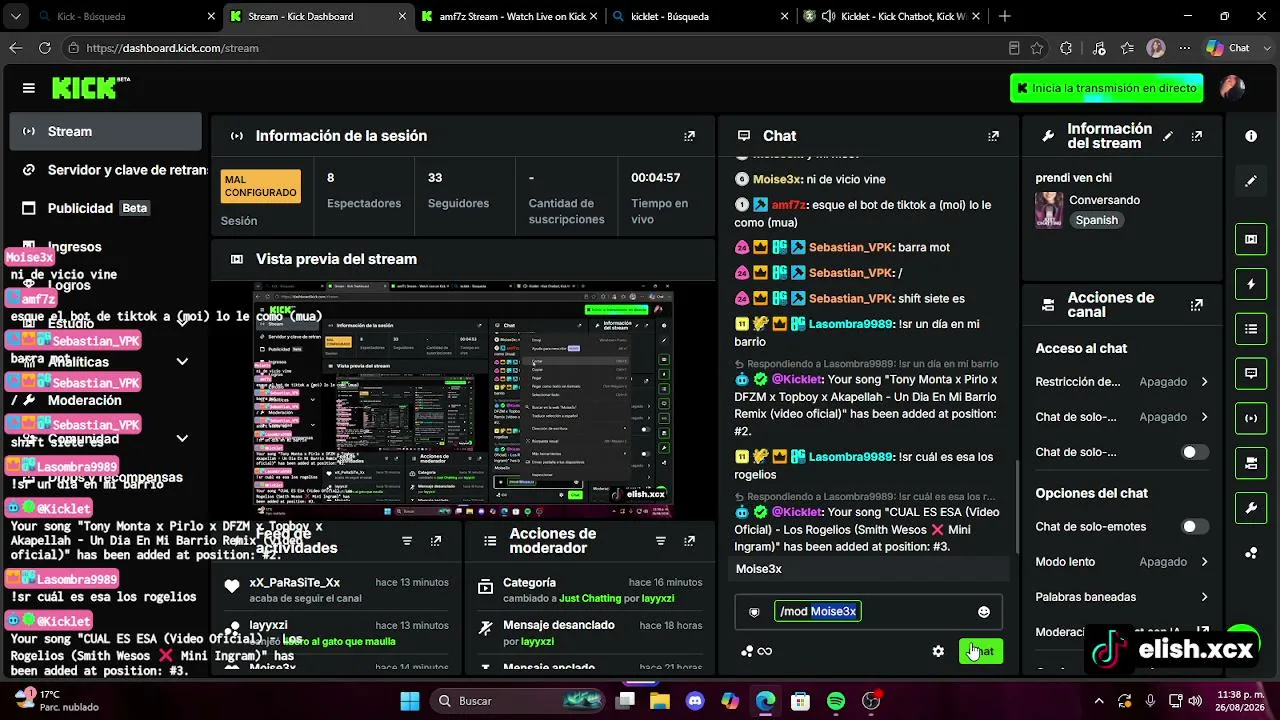Click the browser address bar URL

coord(173,48)
